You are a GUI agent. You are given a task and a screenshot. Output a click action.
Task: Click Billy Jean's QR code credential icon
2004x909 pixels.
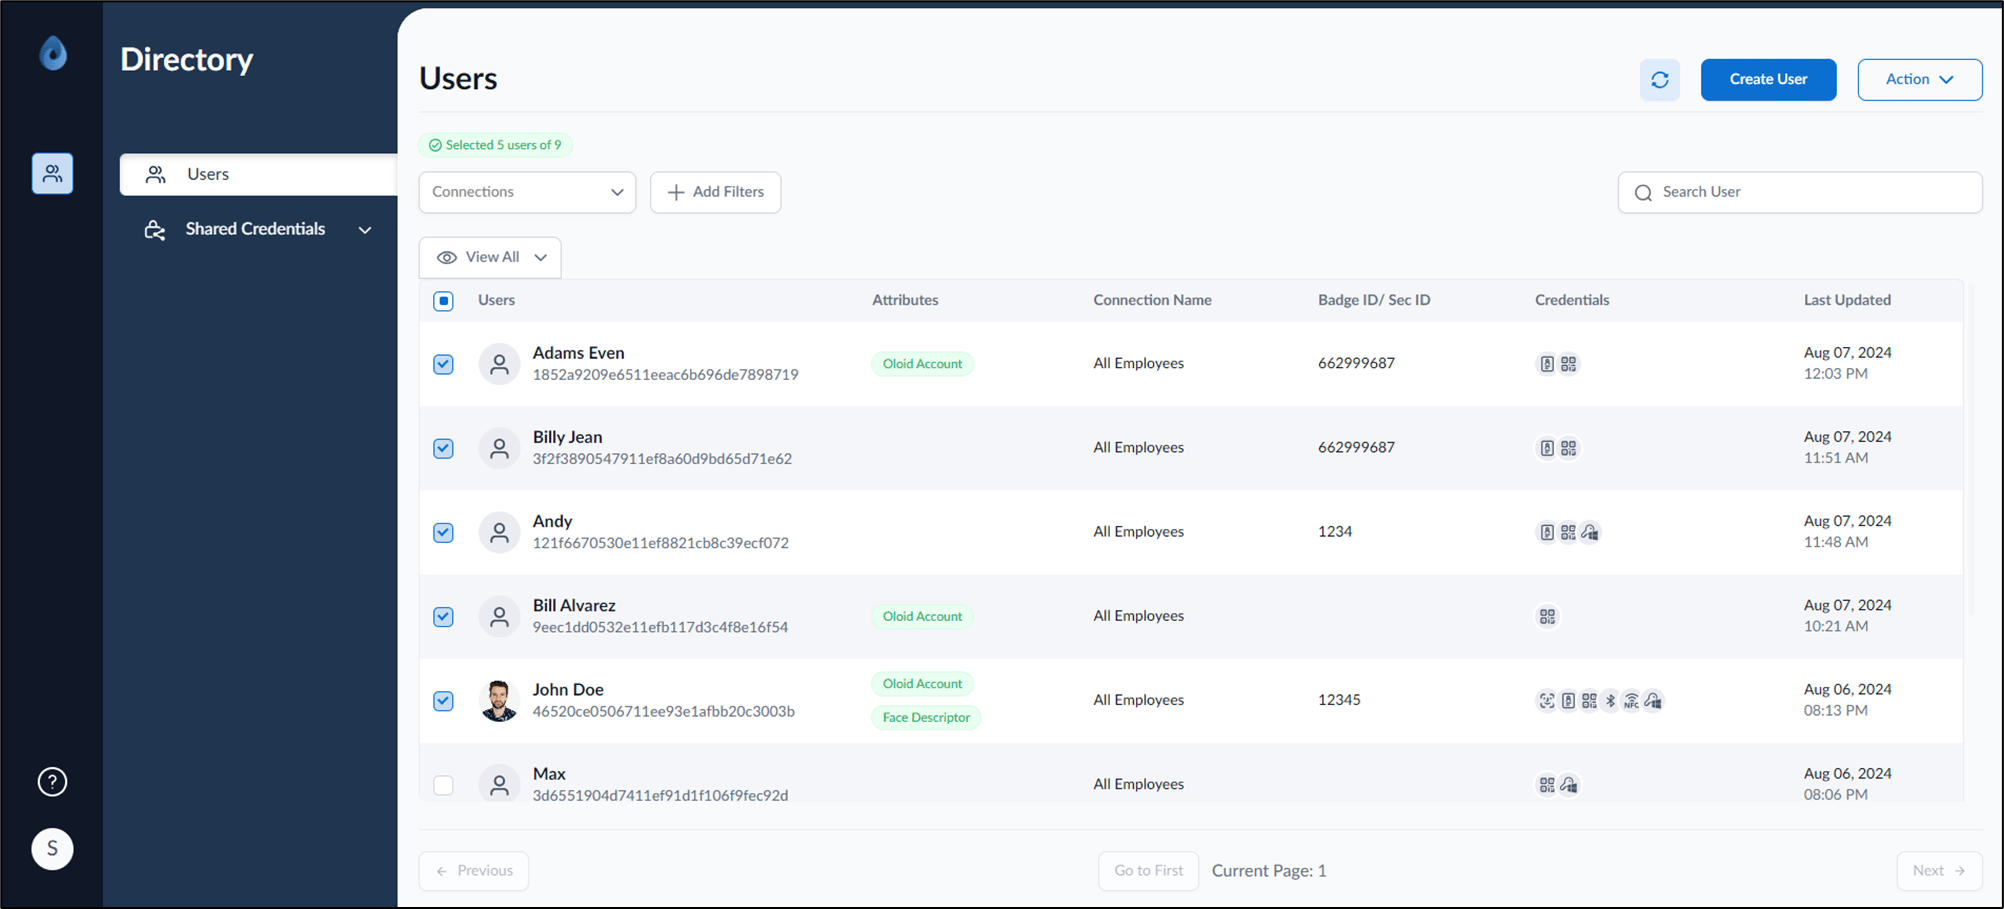(x=1569, y=448)
